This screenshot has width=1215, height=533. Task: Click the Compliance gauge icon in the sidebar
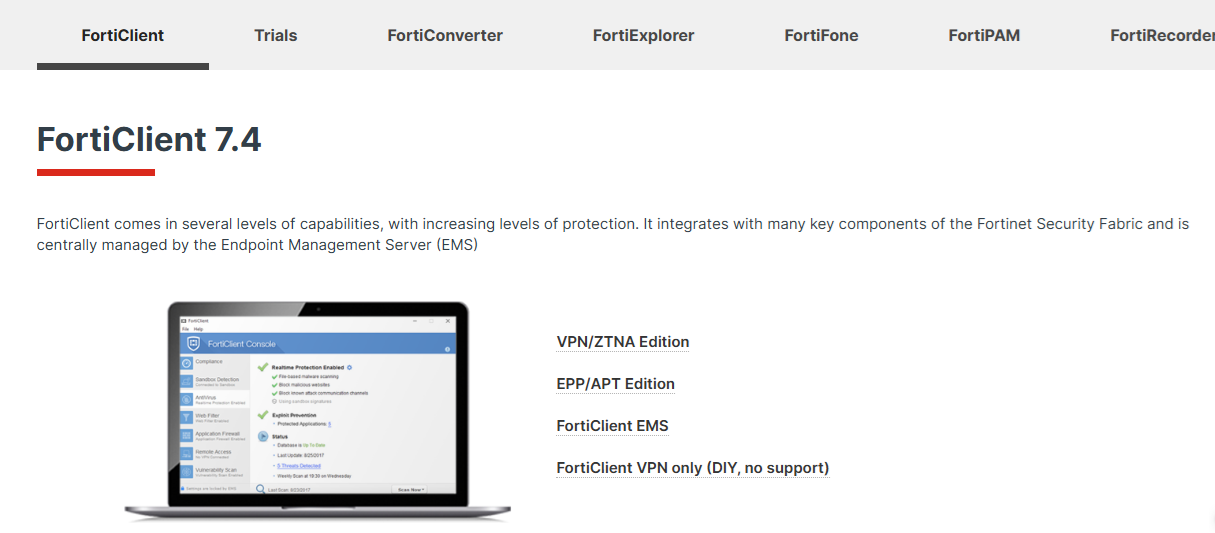186,363
